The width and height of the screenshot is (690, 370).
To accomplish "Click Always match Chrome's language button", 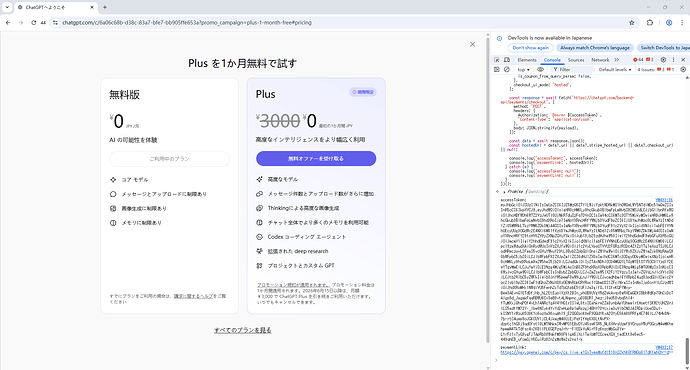I will (595, 48).
